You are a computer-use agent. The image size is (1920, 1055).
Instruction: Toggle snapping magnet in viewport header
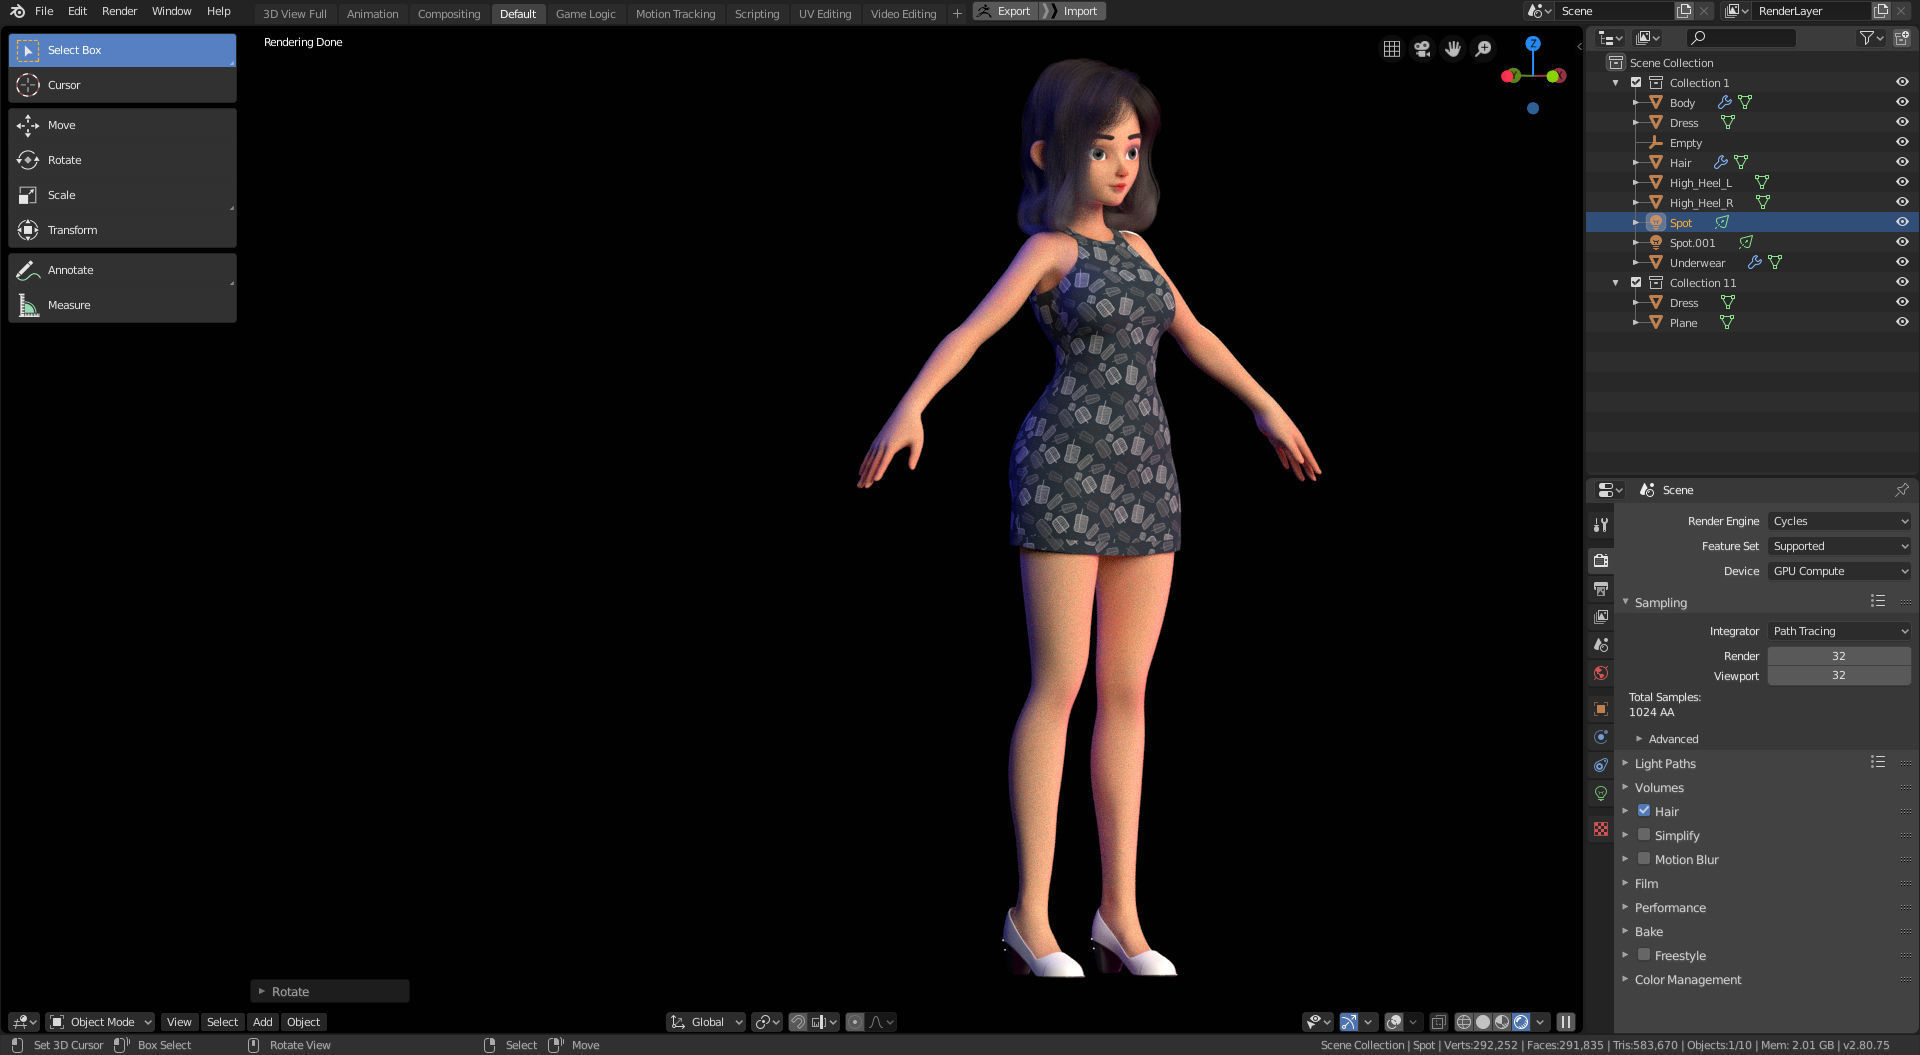point(798,1022)
